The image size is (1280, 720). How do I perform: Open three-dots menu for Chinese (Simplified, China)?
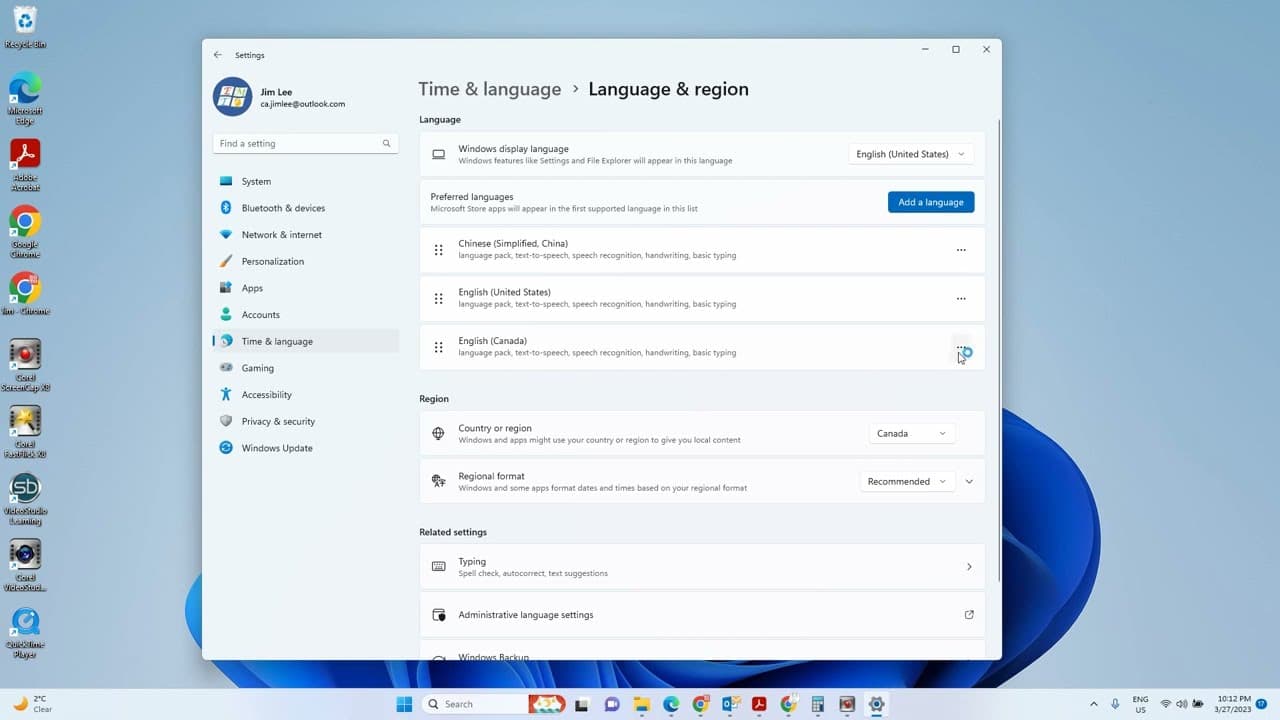tap(961, 250)
